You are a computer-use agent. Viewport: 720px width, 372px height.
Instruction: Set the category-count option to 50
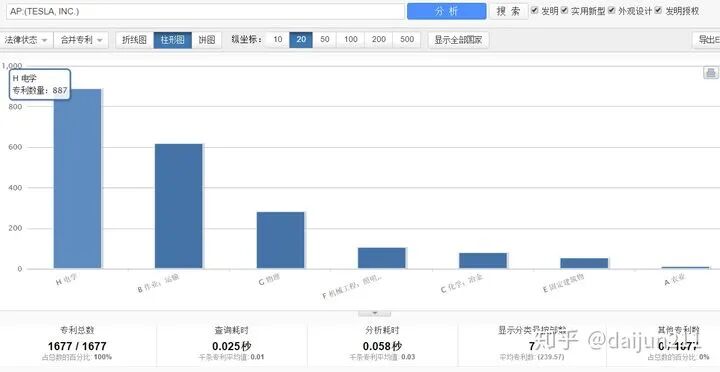click(325, 39)
